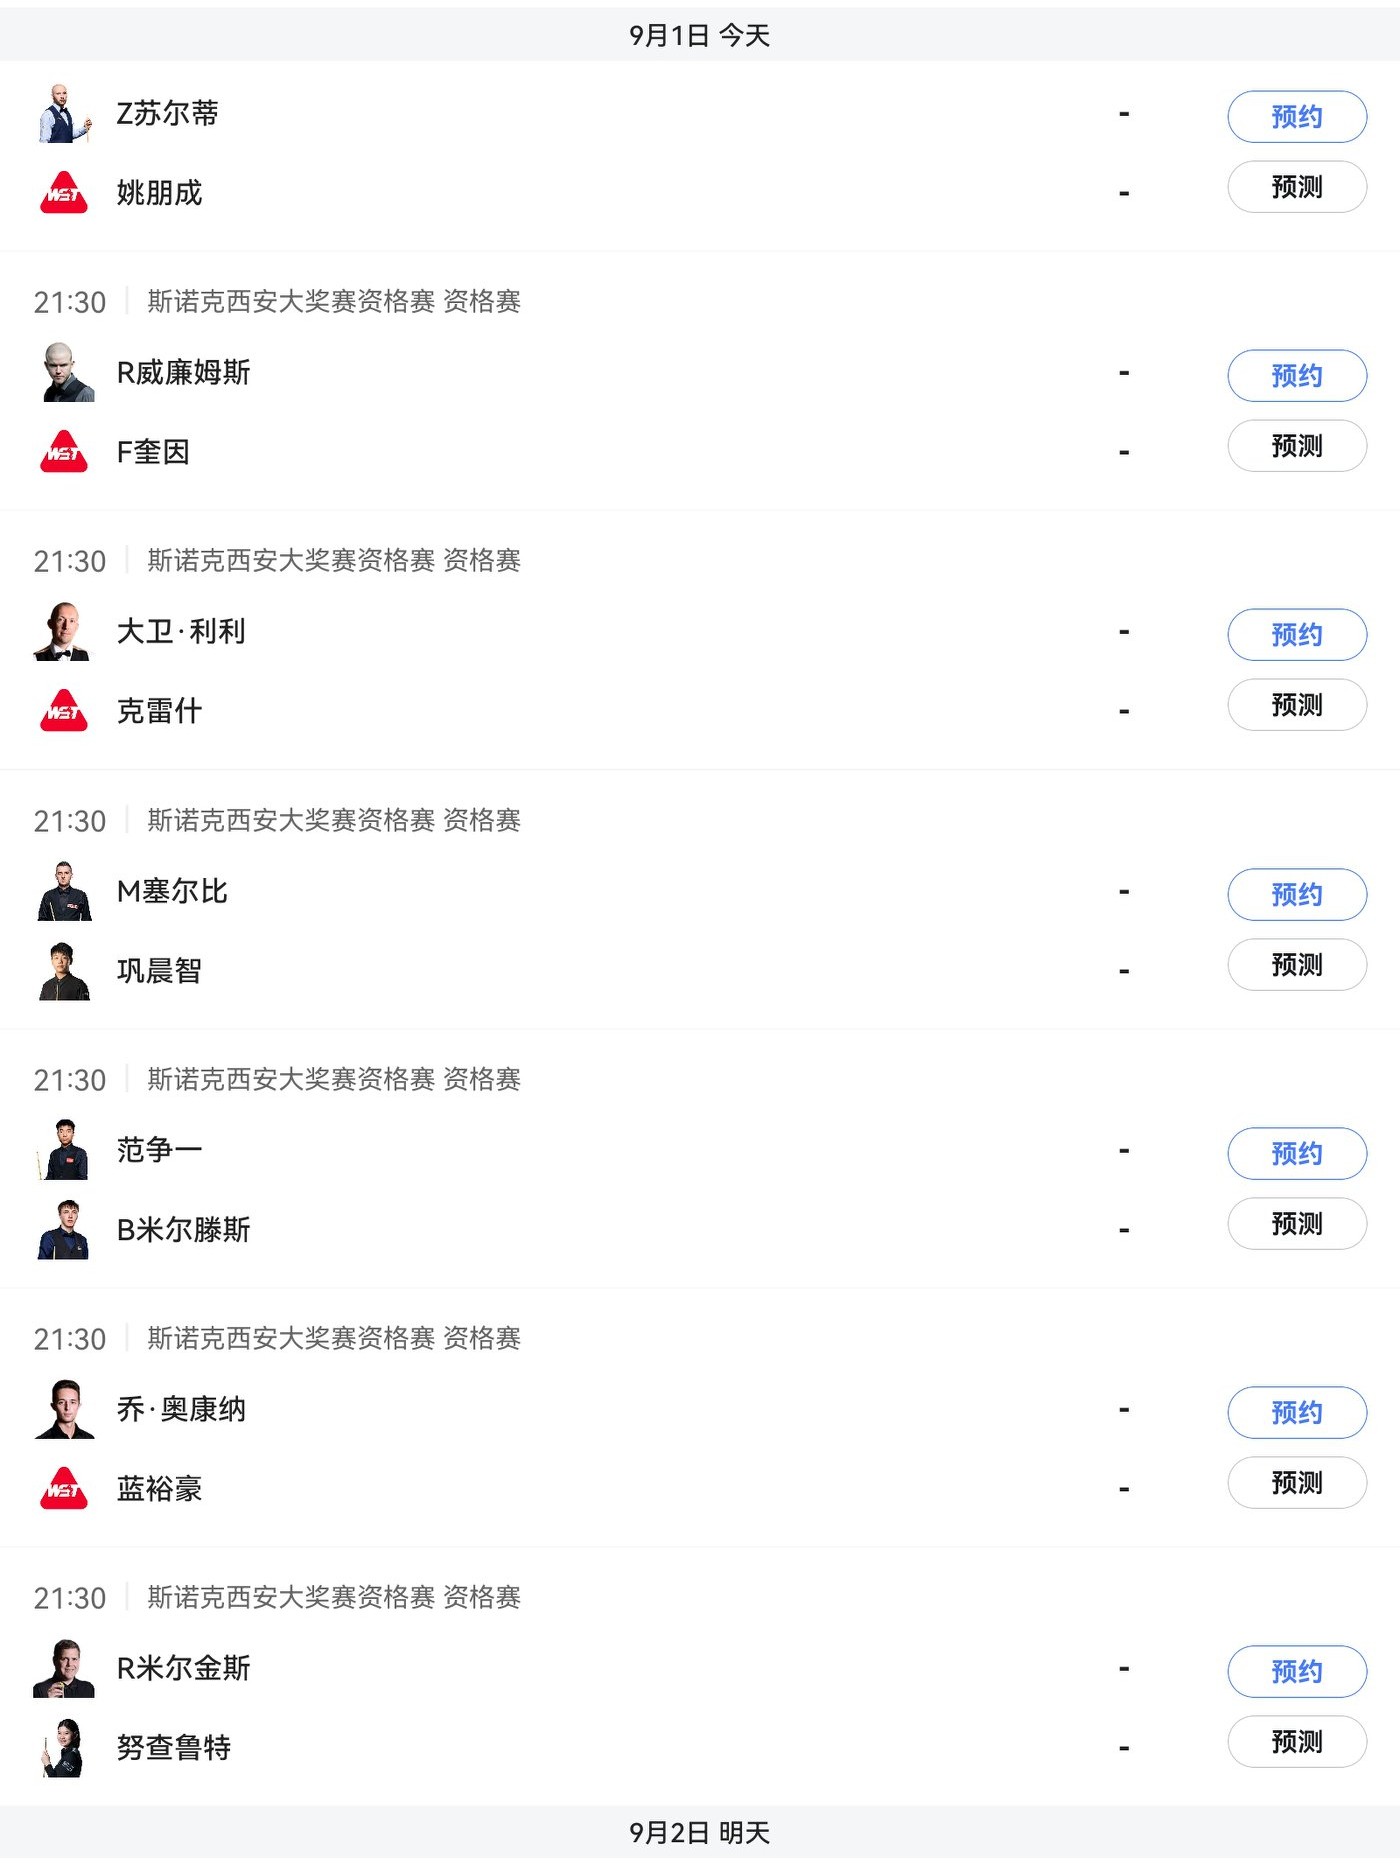The width and height of the screenshot is (1400, 1865).
Task: Click M塞尔比's player avatar
Action: [x=64, y=890]
